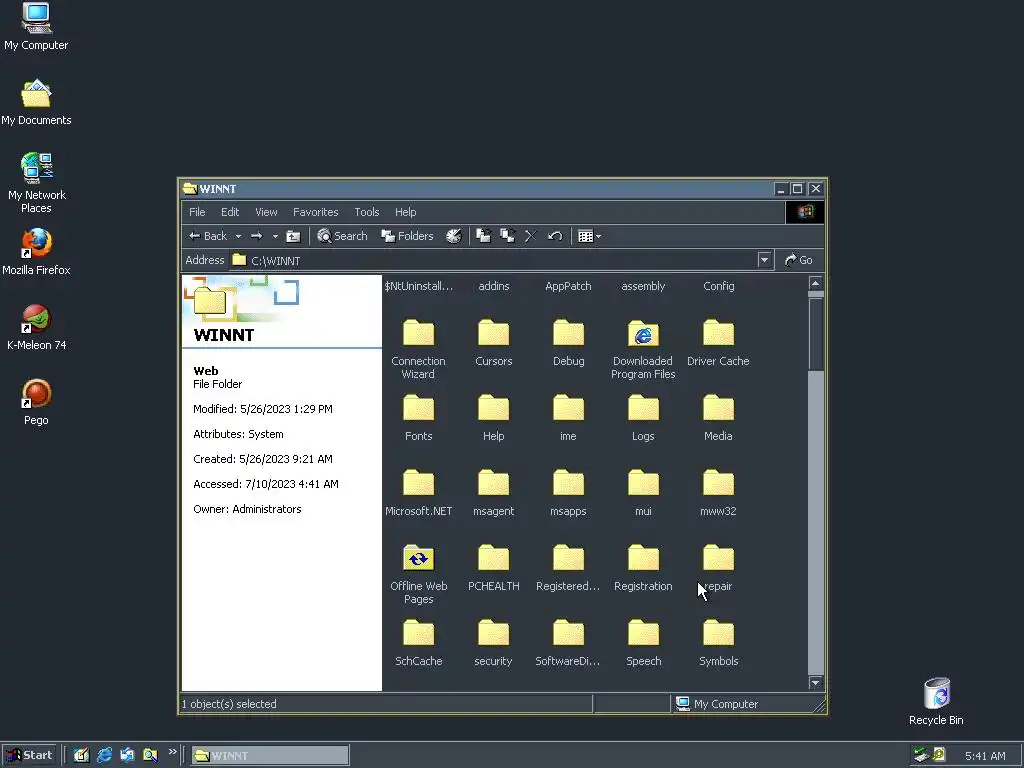Screen dimensions: 1024x768
Task: Select the Symbols folder
Action: coord(718,643)
